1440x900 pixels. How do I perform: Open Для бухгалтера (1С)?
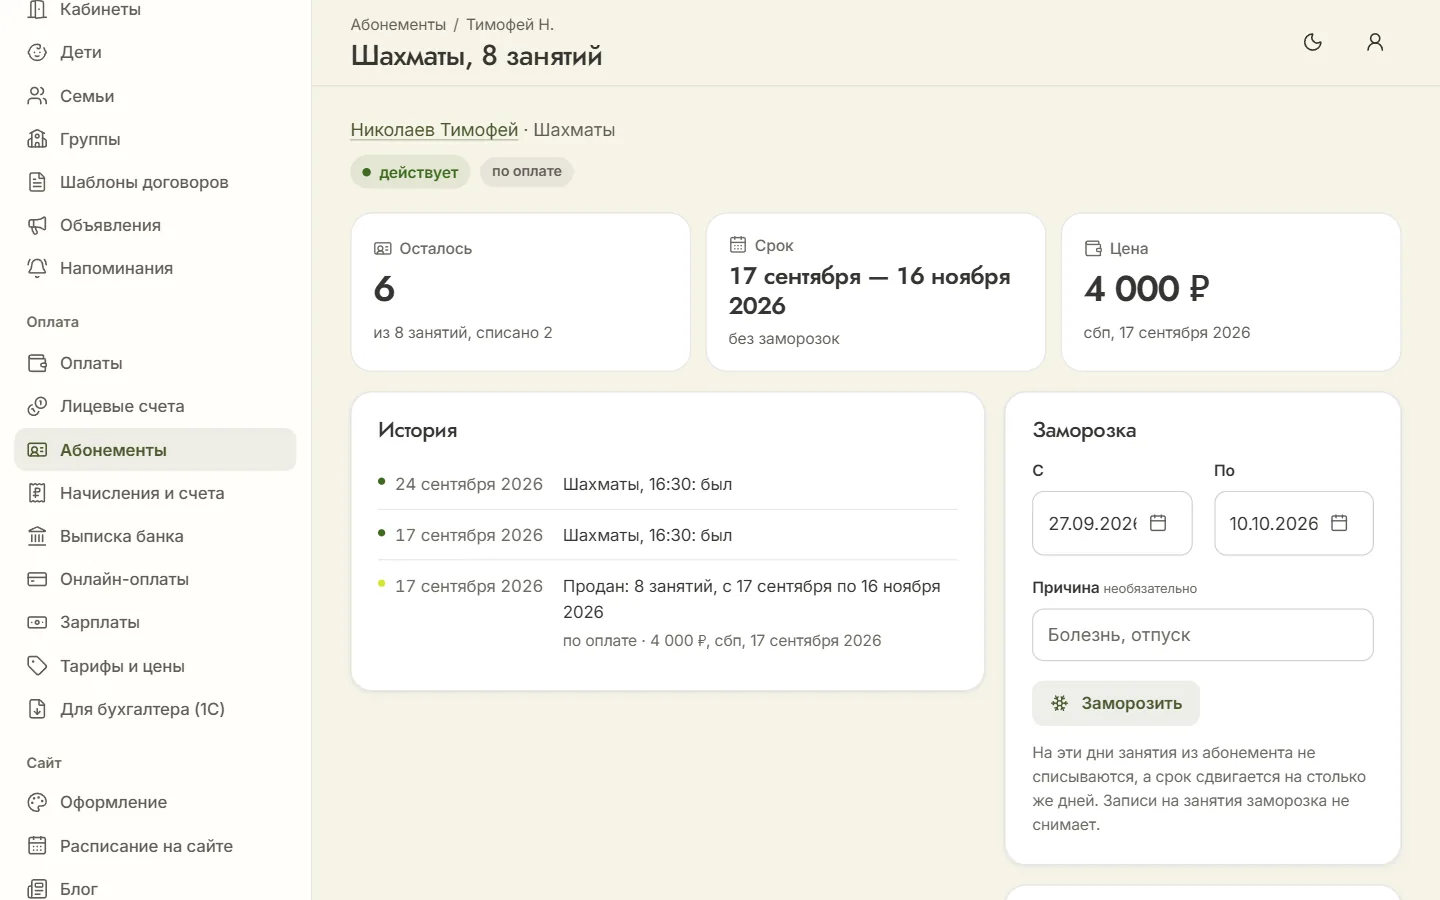tap(155, 709)
